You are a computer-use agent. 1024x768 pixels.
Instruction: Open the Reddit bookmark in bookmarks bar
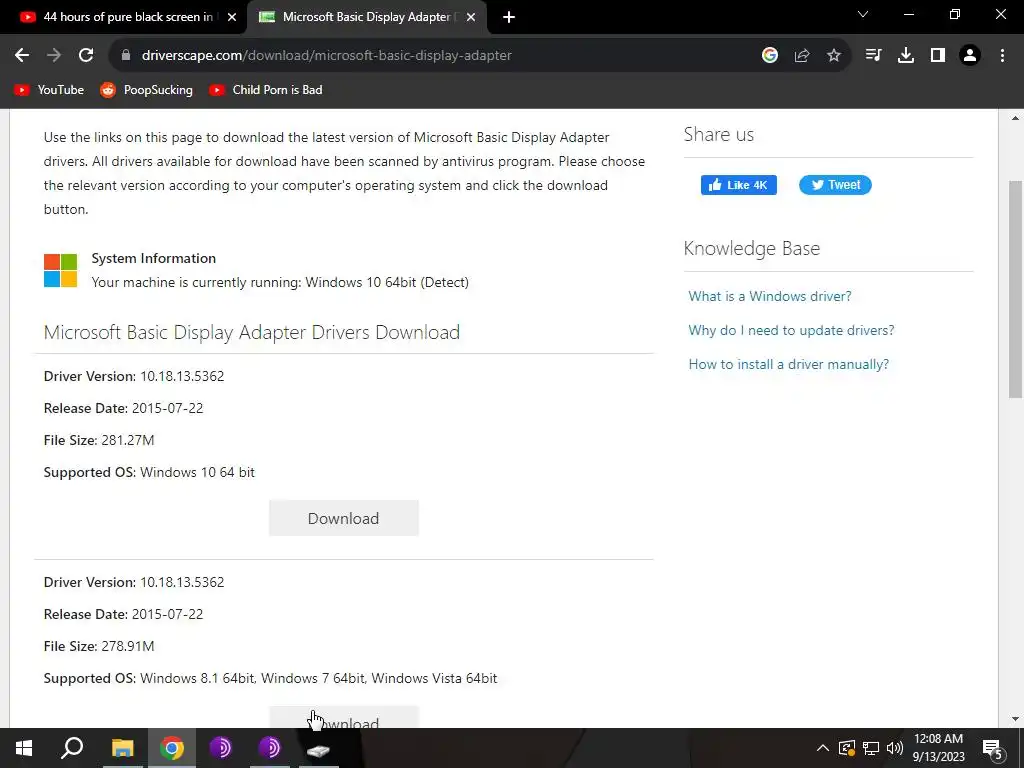click(146, 90)
